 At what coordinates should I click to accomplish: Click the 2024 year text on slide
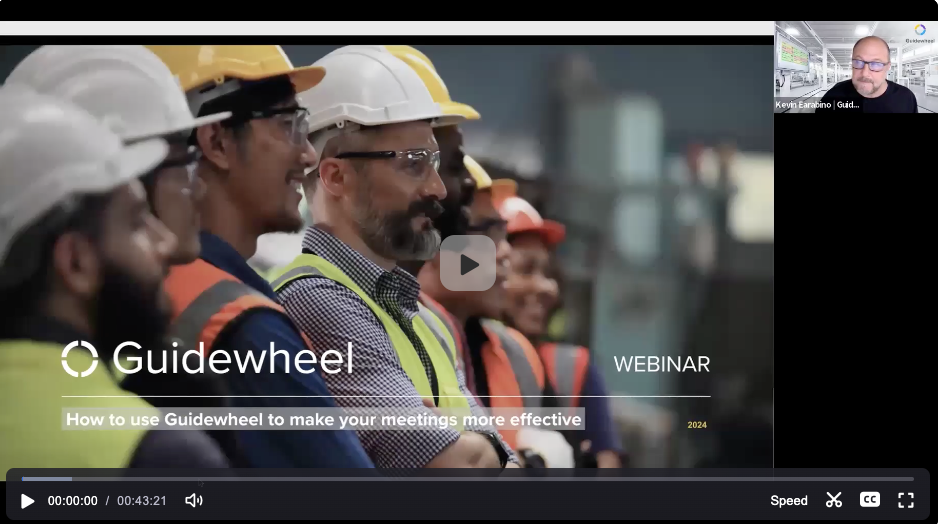tap(697, 425)
